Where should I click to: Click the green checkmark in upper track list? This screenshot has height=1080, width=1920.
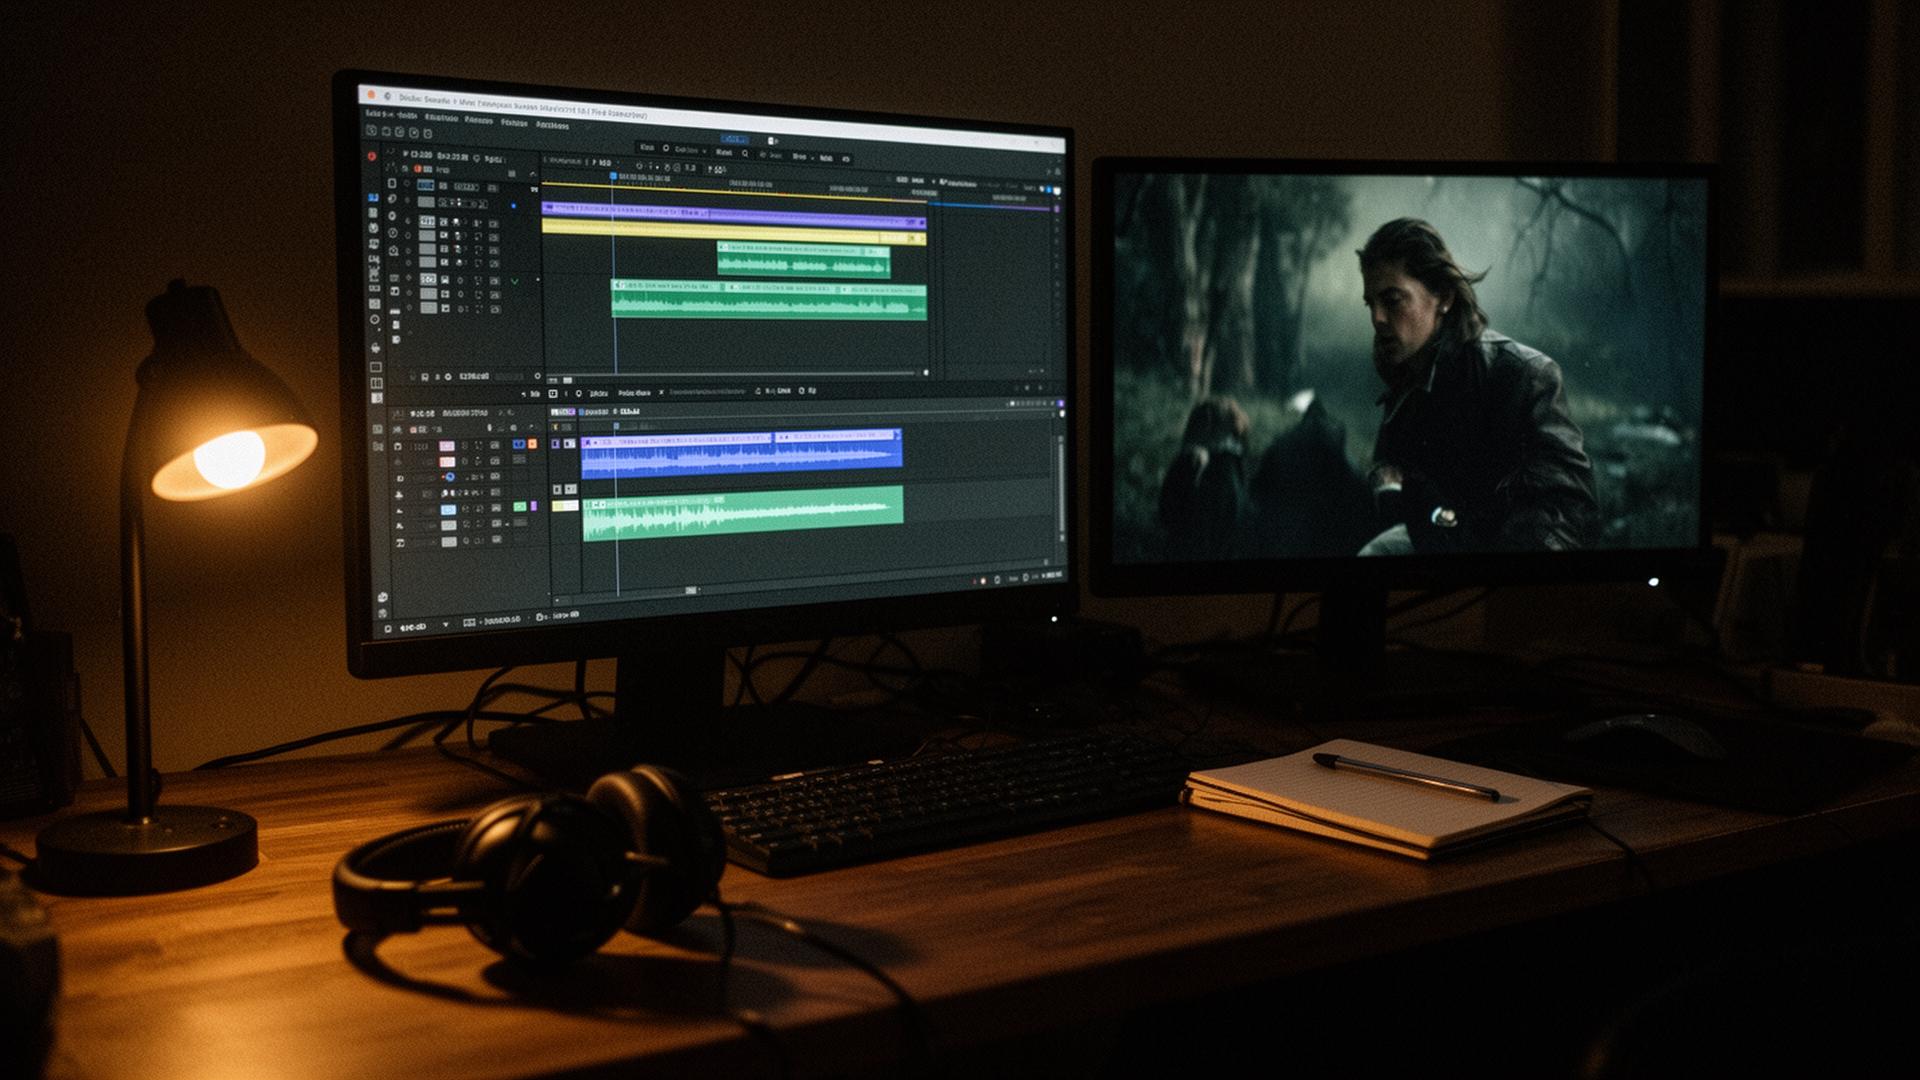(x=515, y=282)
